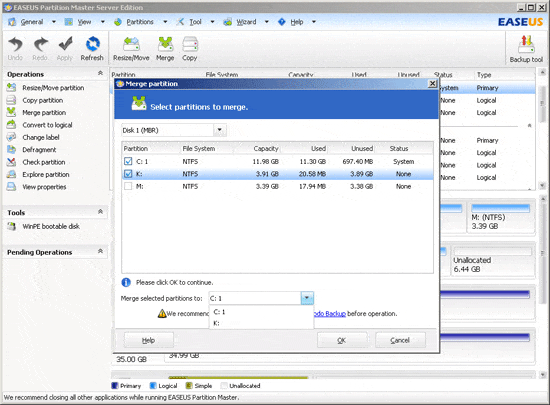Open the Backup tool icon
The image size is (550, 405).
pos(526,45)
